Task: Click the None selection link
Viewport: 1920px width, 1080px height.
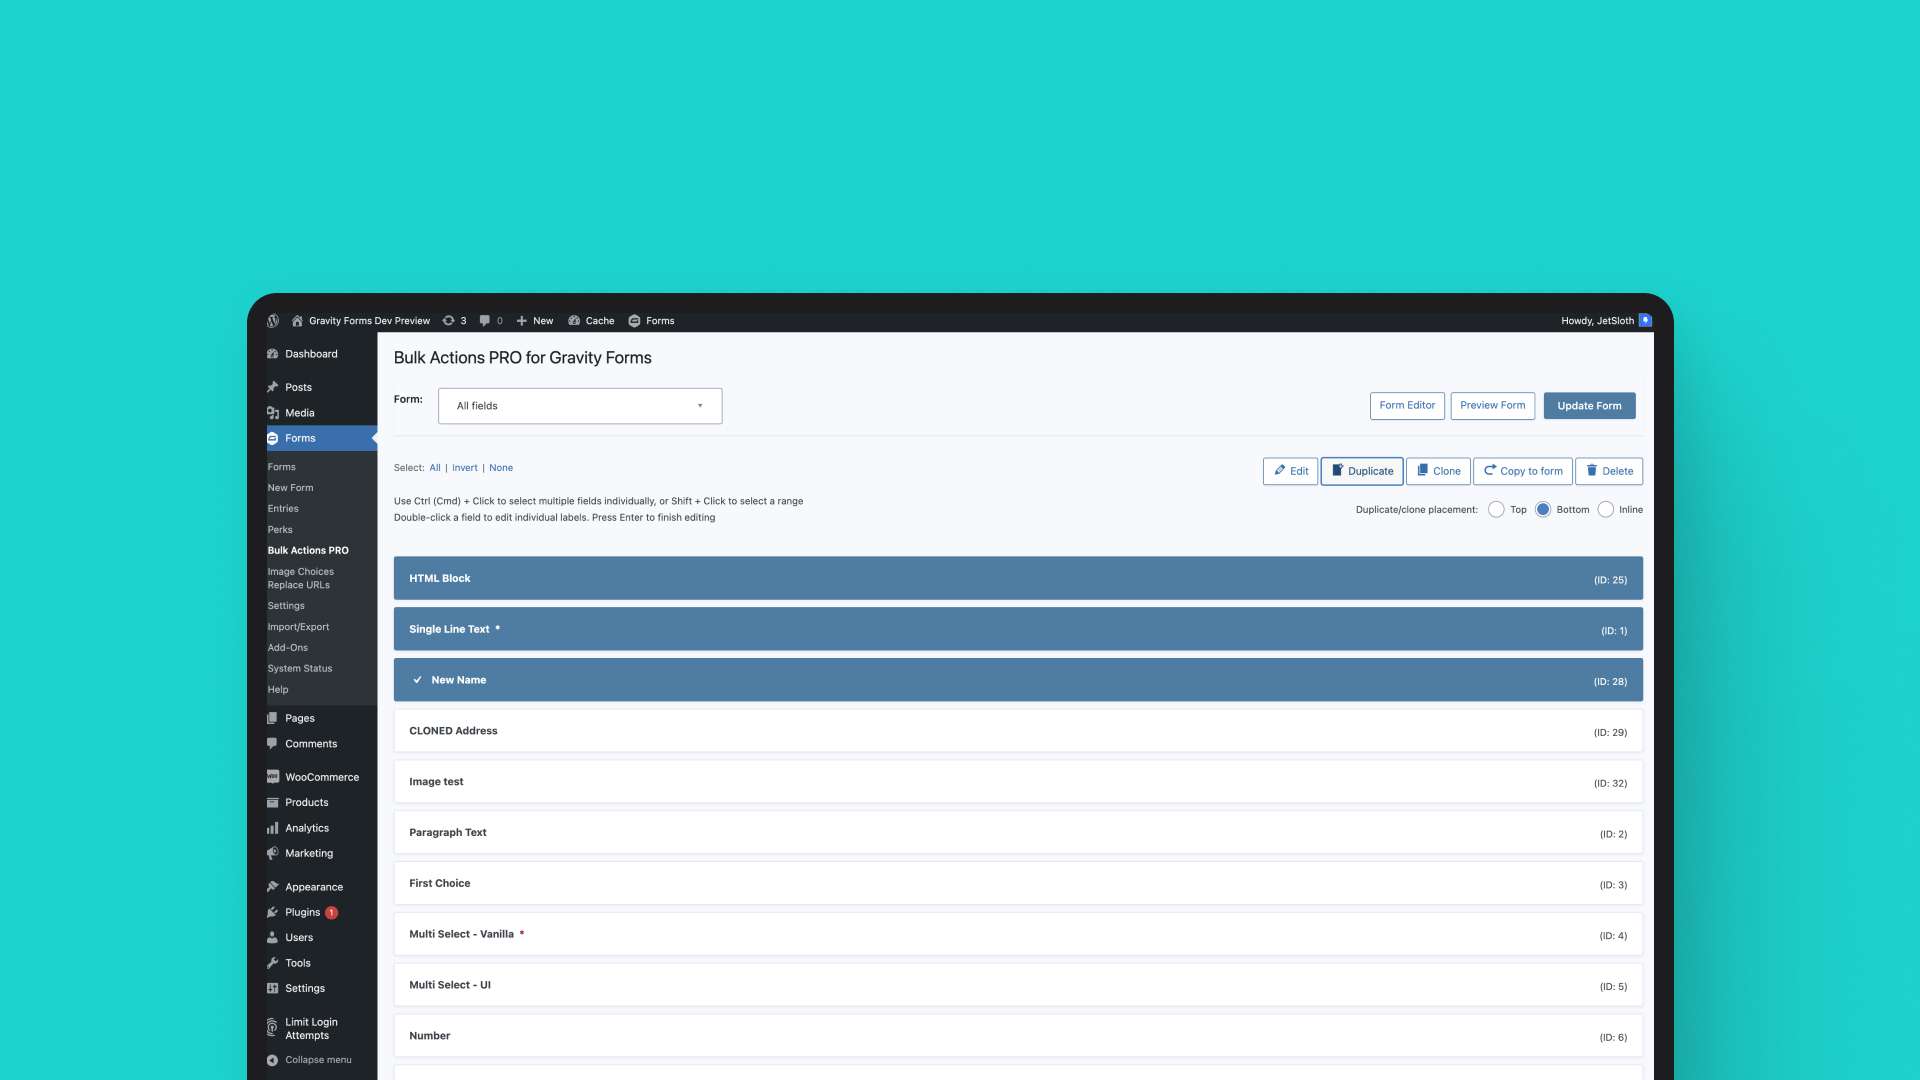Action: point(501,468)
